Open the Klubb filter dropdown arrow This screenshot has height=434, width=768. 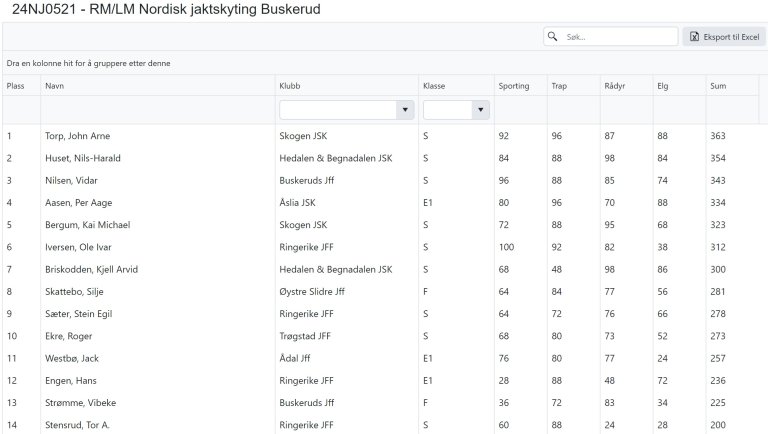pyautogui.click(x=405, y=110)
